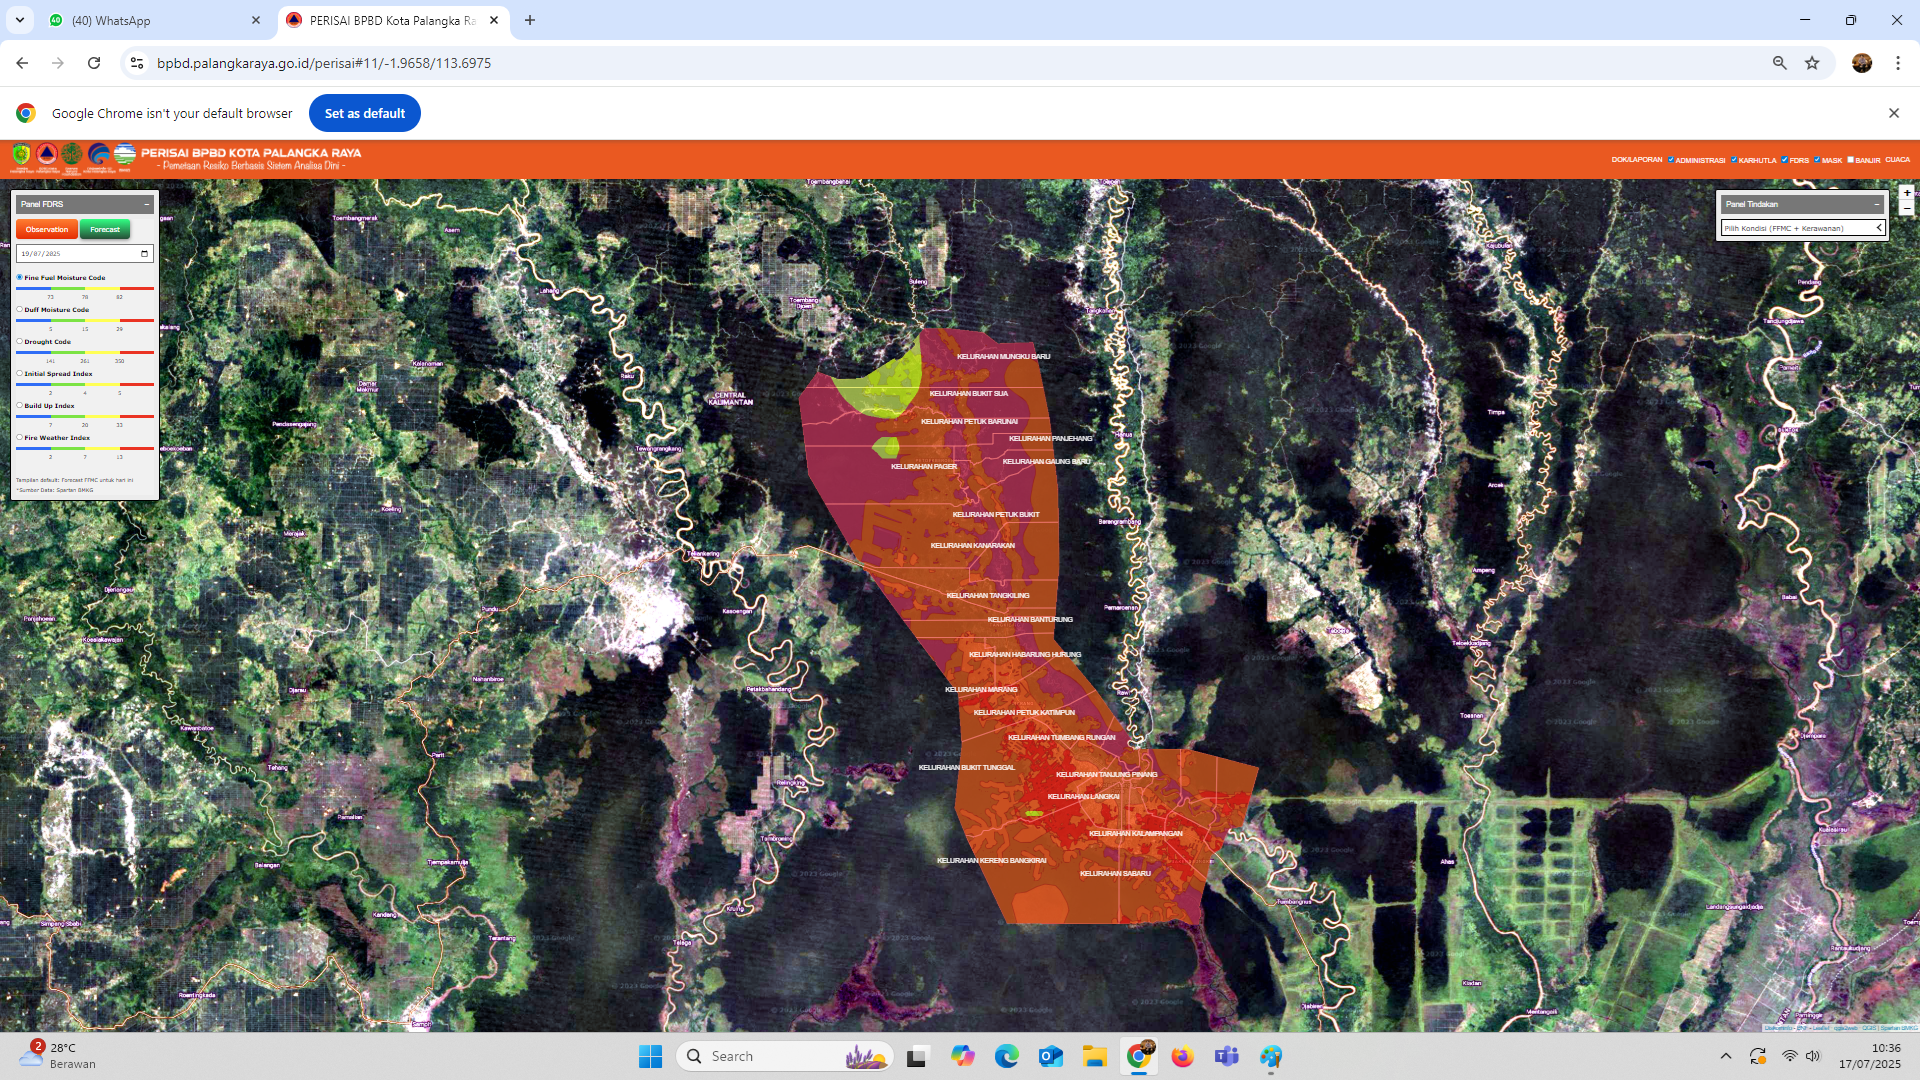Dismiss the default browser notification bar
1920x1080 pixels.
tap(1894, 113)
